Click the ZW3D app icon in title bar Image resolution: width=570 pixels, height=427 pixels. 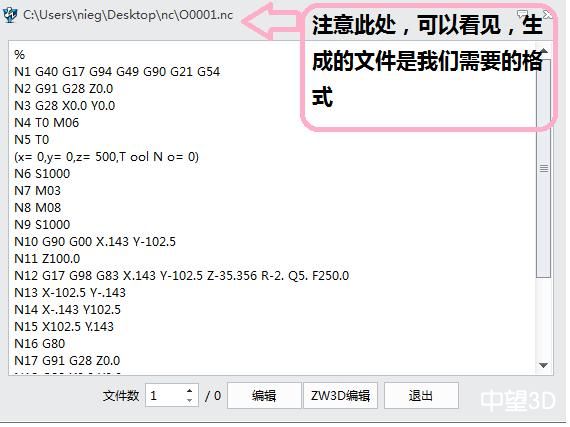pyautogui.click(x=10, y=15)
